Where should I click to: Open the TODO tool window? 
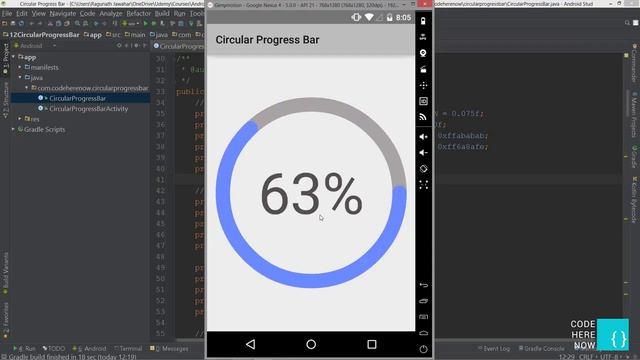[54, 349]
